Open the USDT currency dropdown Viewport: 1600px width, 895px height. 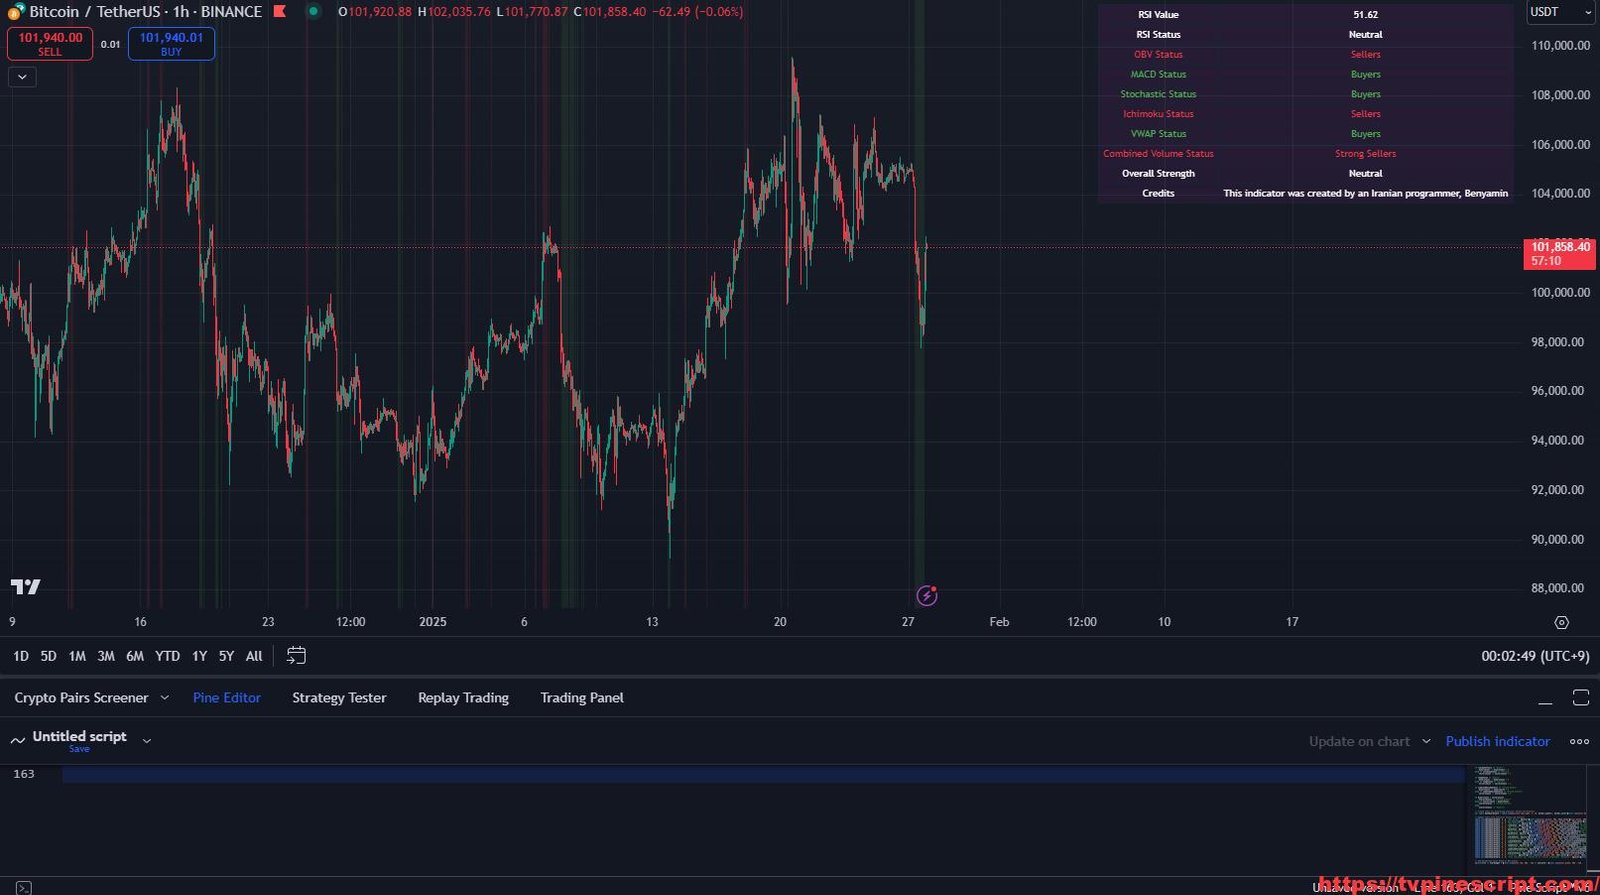tap(1560, 12)
